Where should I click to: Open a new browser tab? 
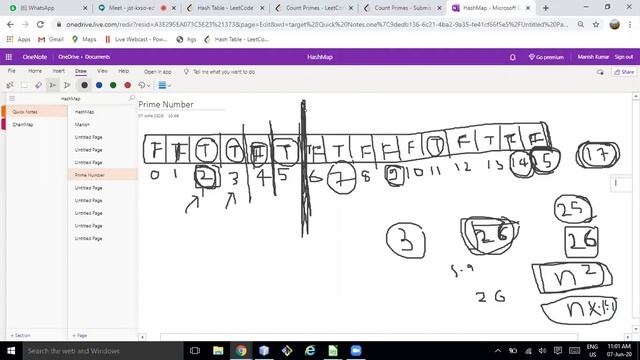[546, 8]
